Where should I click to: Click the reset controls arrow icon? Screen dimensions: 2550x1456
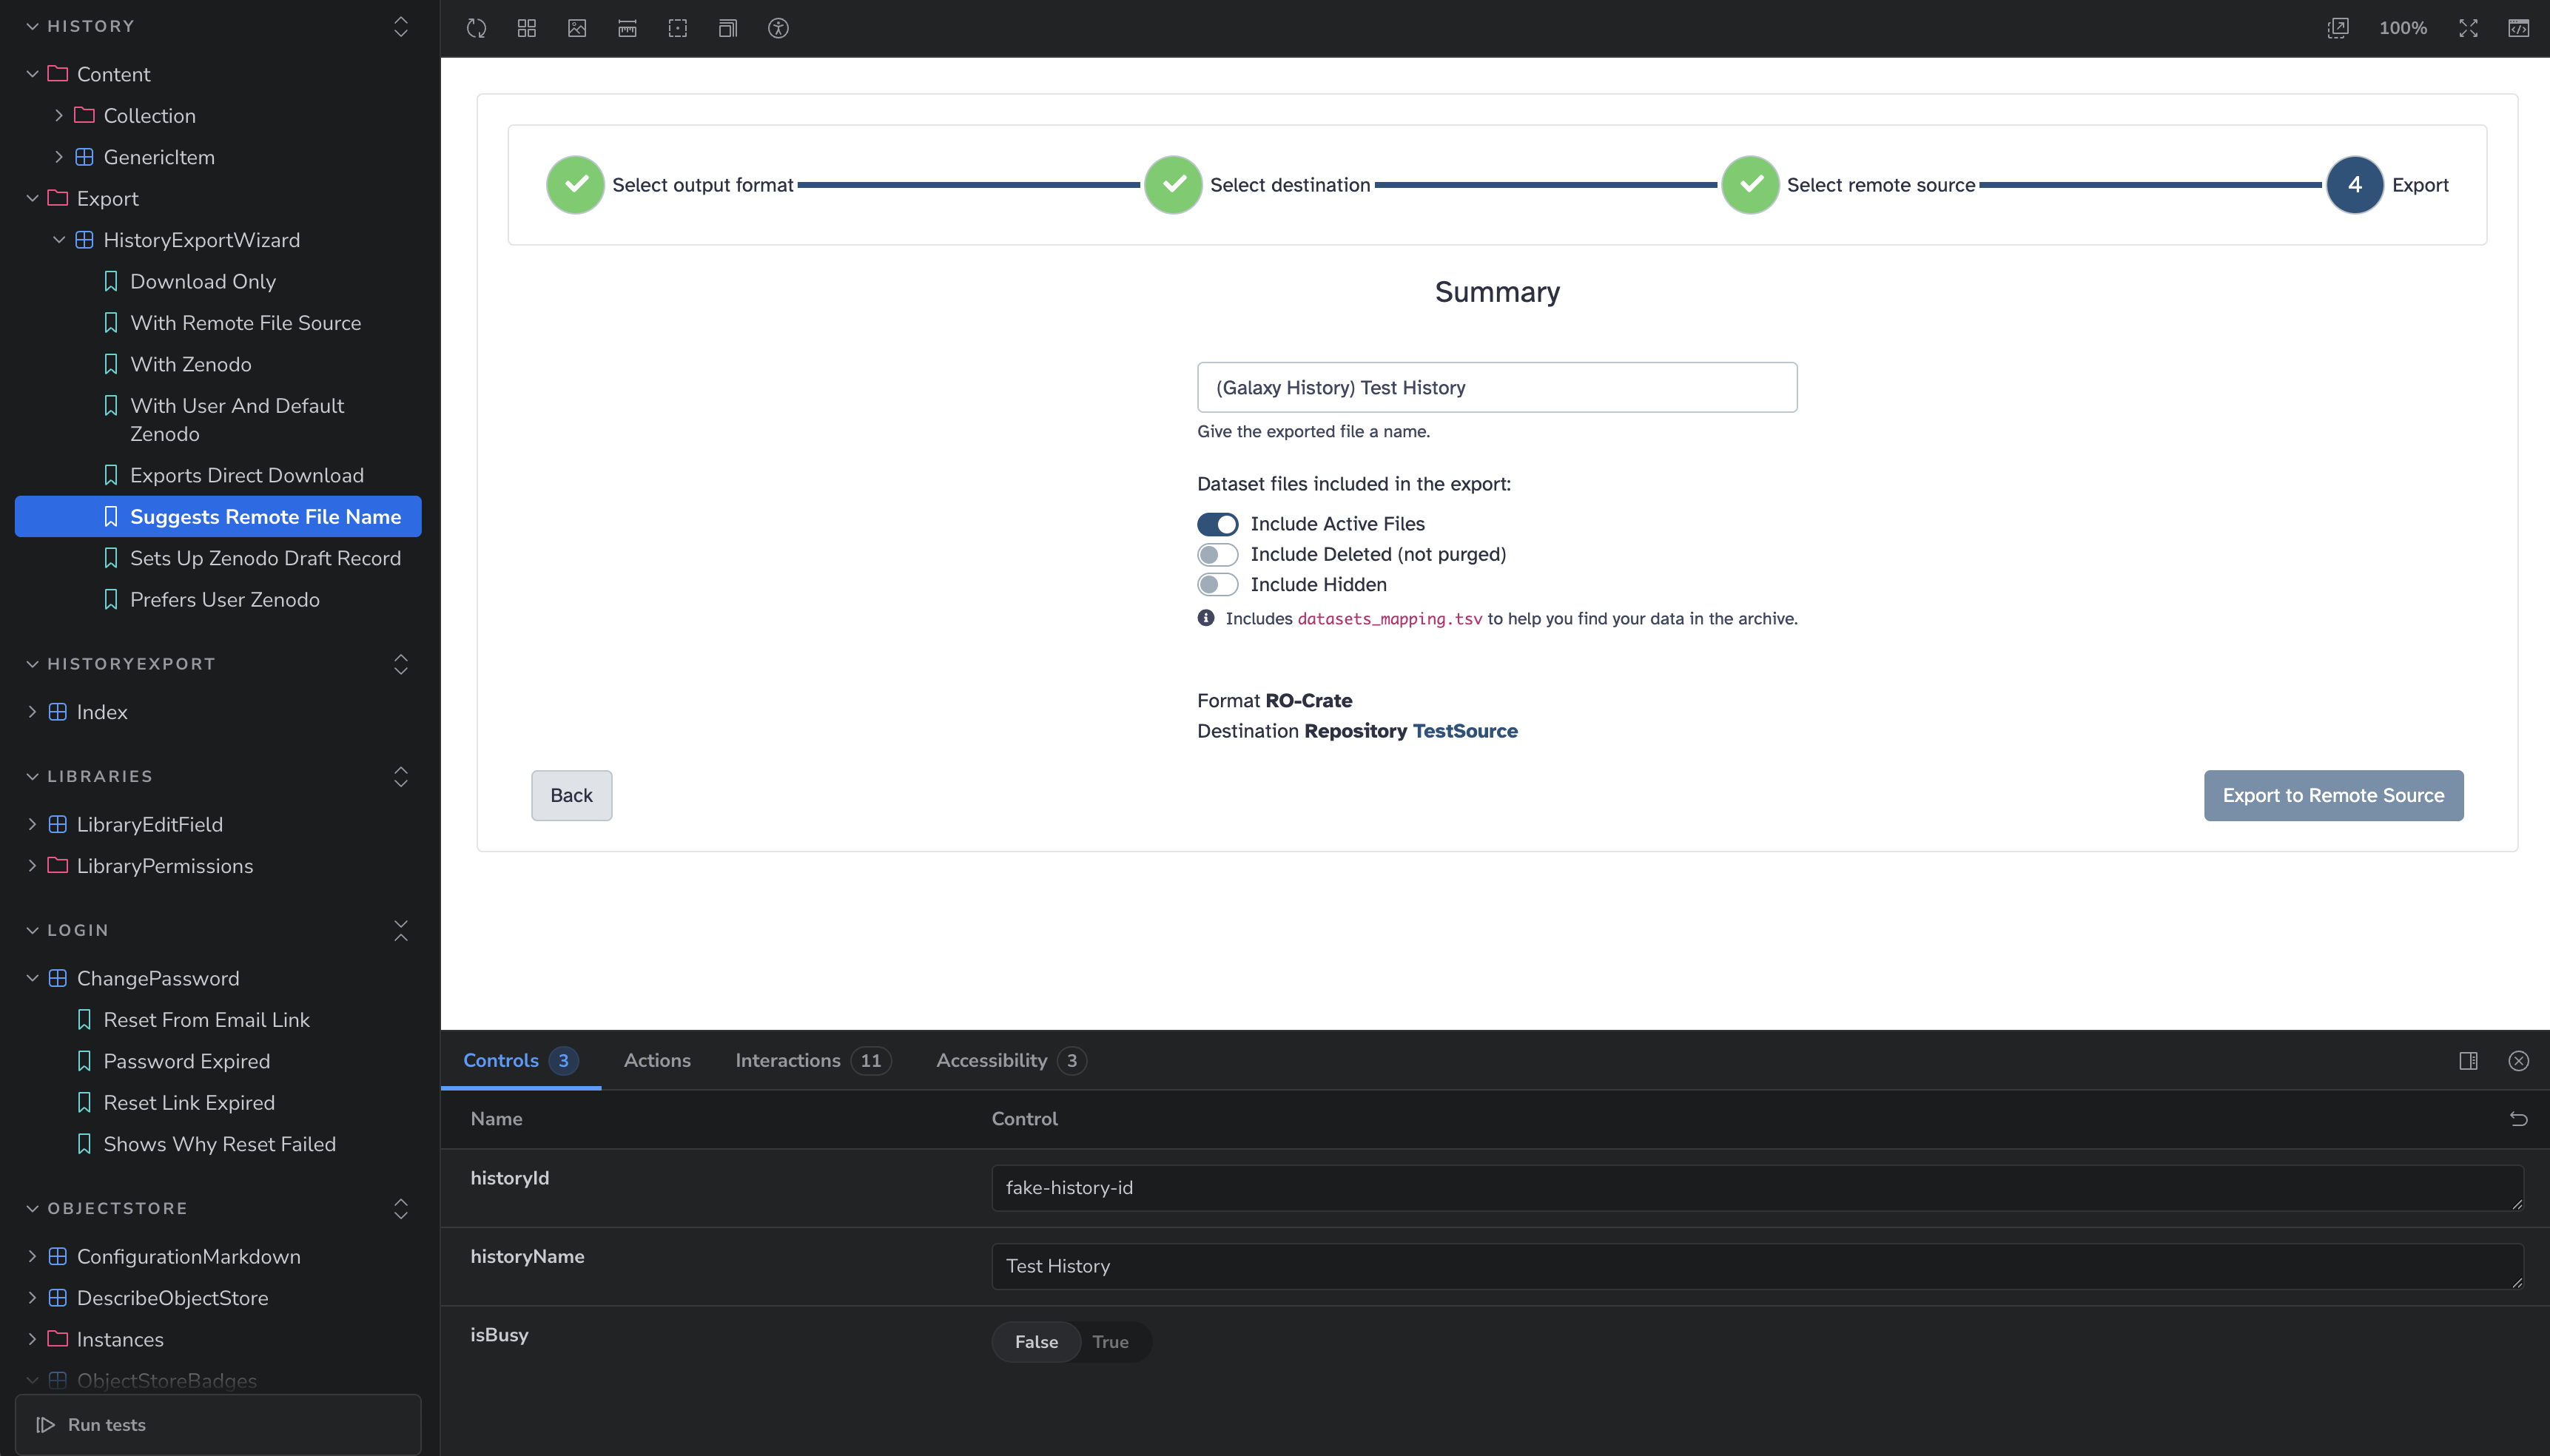[x=2519, y=1119]
